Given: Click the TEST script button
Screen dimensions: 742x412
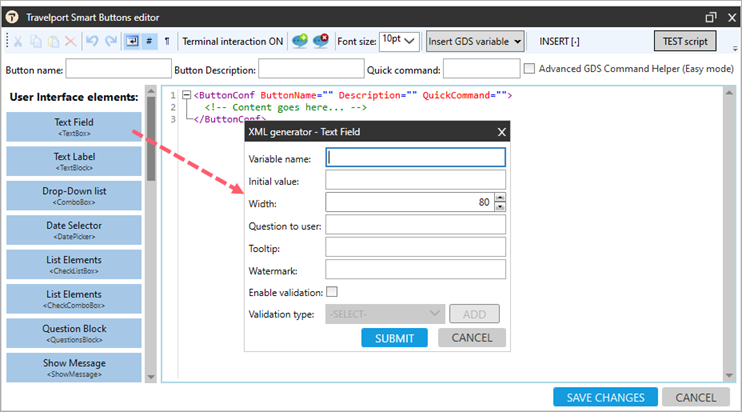Looking at the screenshot, I should 685,41.
